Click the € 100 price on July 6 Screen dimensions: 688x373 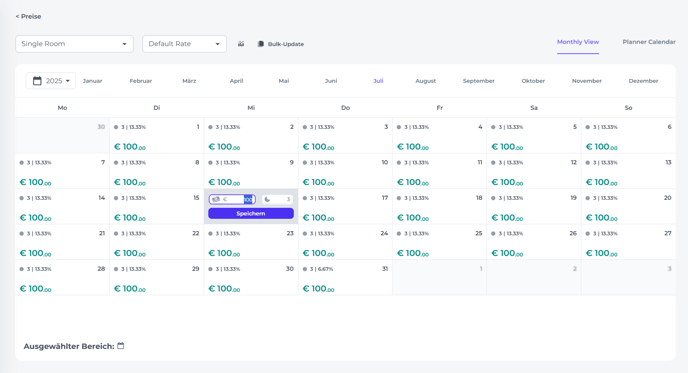pos(602,147)
